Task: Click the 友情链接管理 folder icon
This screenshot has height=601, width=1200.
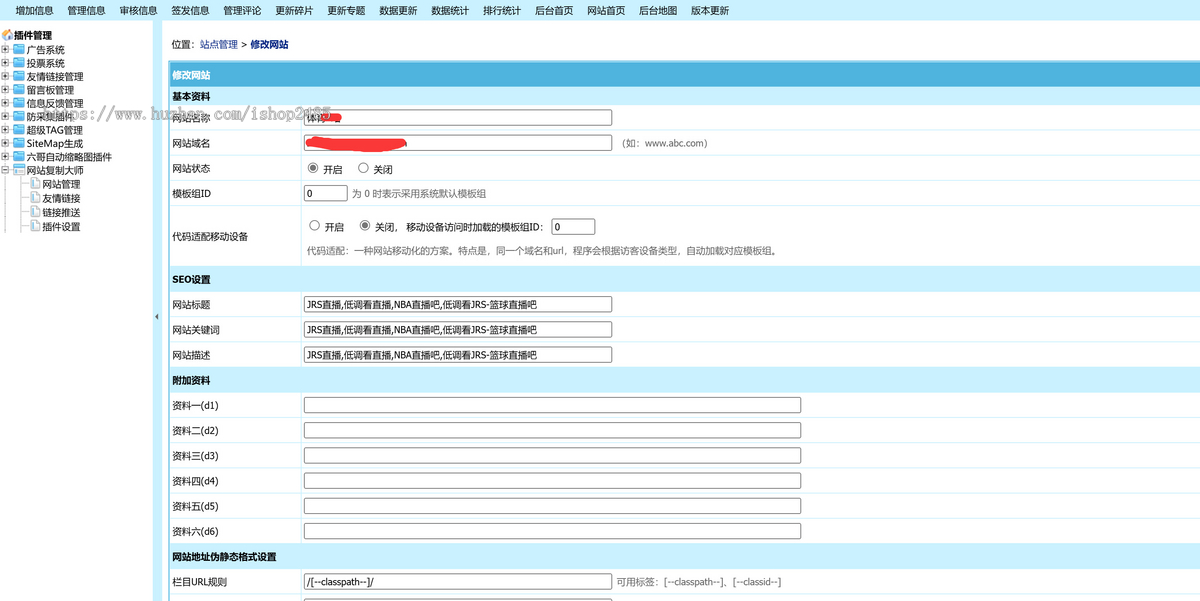Action: pyautogui.click(x=19, y=76)
